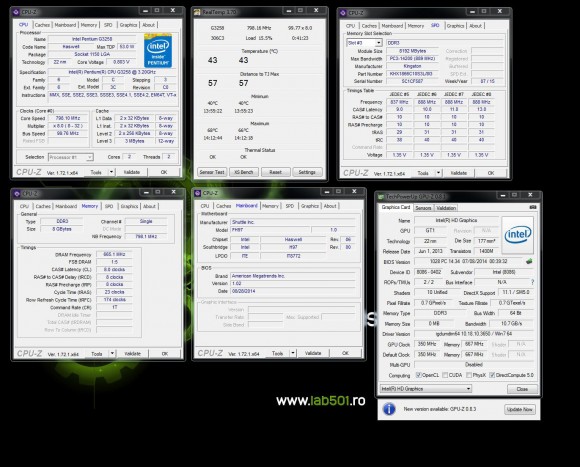Click the Update Now button
This screenshot has width=580, height=467.
pos(519,409)
